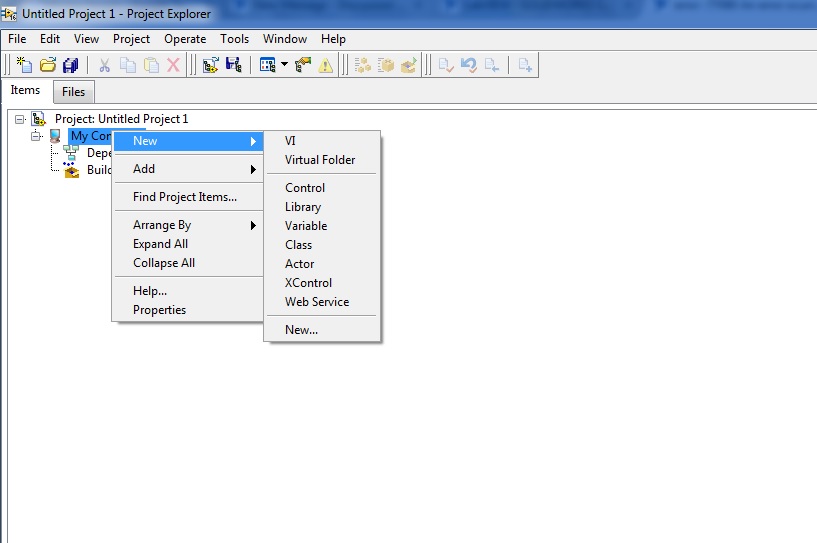Collapse the Project: Untitled Project 1 node
Viewport: 817px width, 543px height.
(x=20, y=119)
